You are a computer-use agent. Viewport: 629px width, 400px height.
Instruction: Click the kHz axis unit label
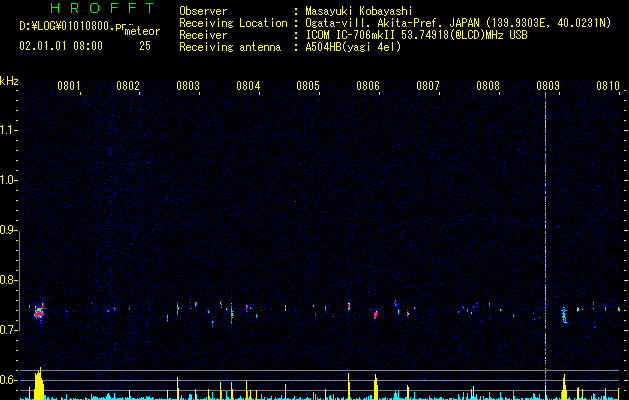pos(9,81)
